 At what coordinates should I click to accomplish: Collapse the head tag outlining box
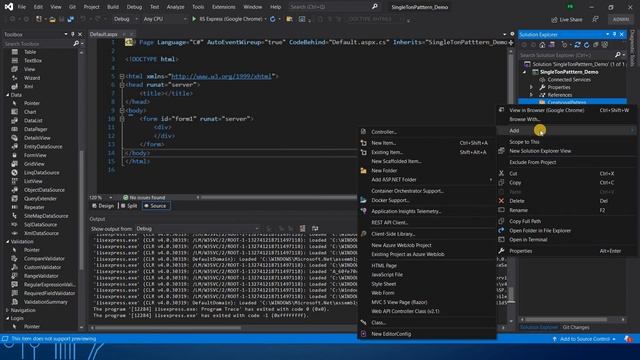click(122, 85)
